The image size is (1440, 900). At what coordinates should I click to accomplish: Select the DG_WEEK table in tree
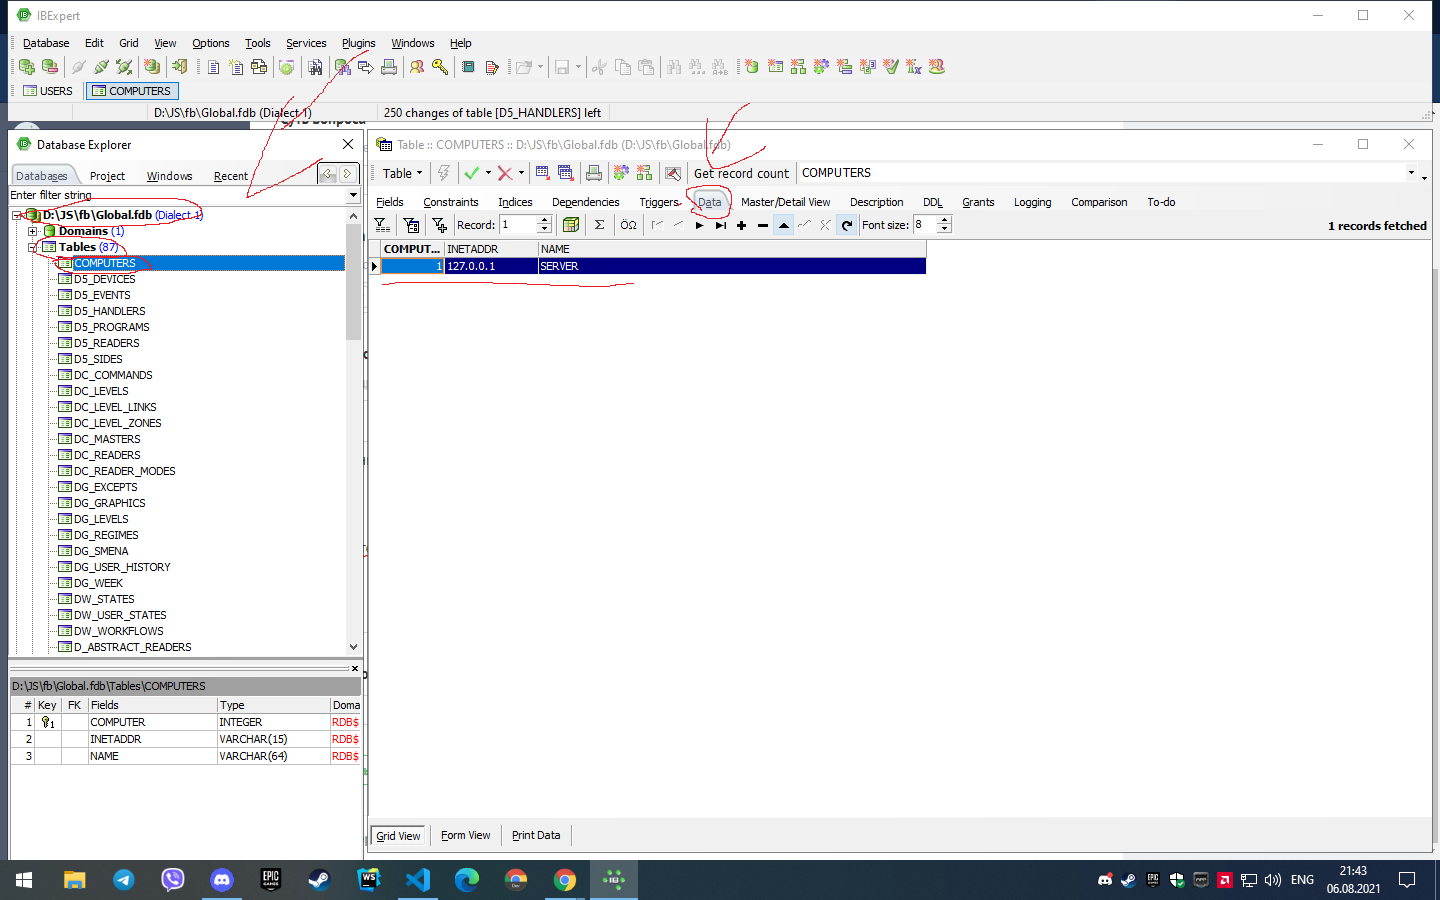point(98,583)
